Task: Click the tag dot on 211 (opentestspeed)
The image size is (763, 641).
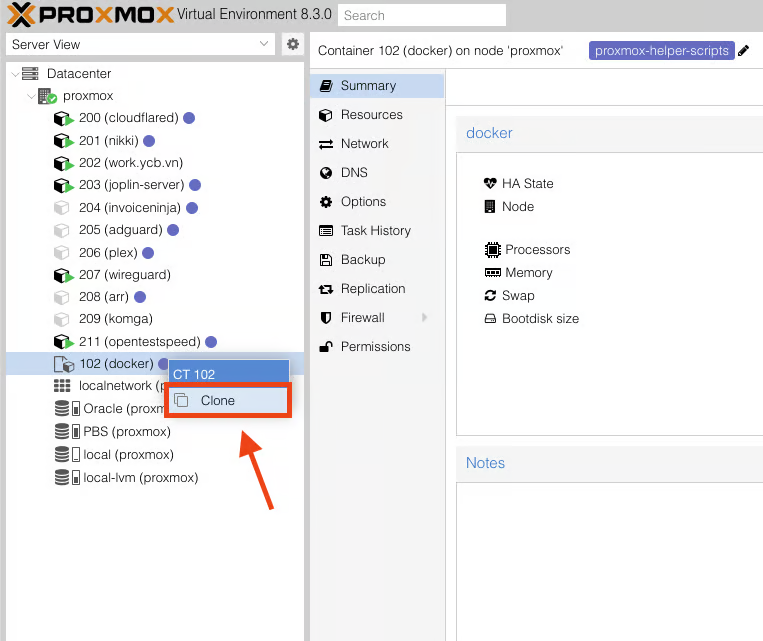Action: click(211, 342)
